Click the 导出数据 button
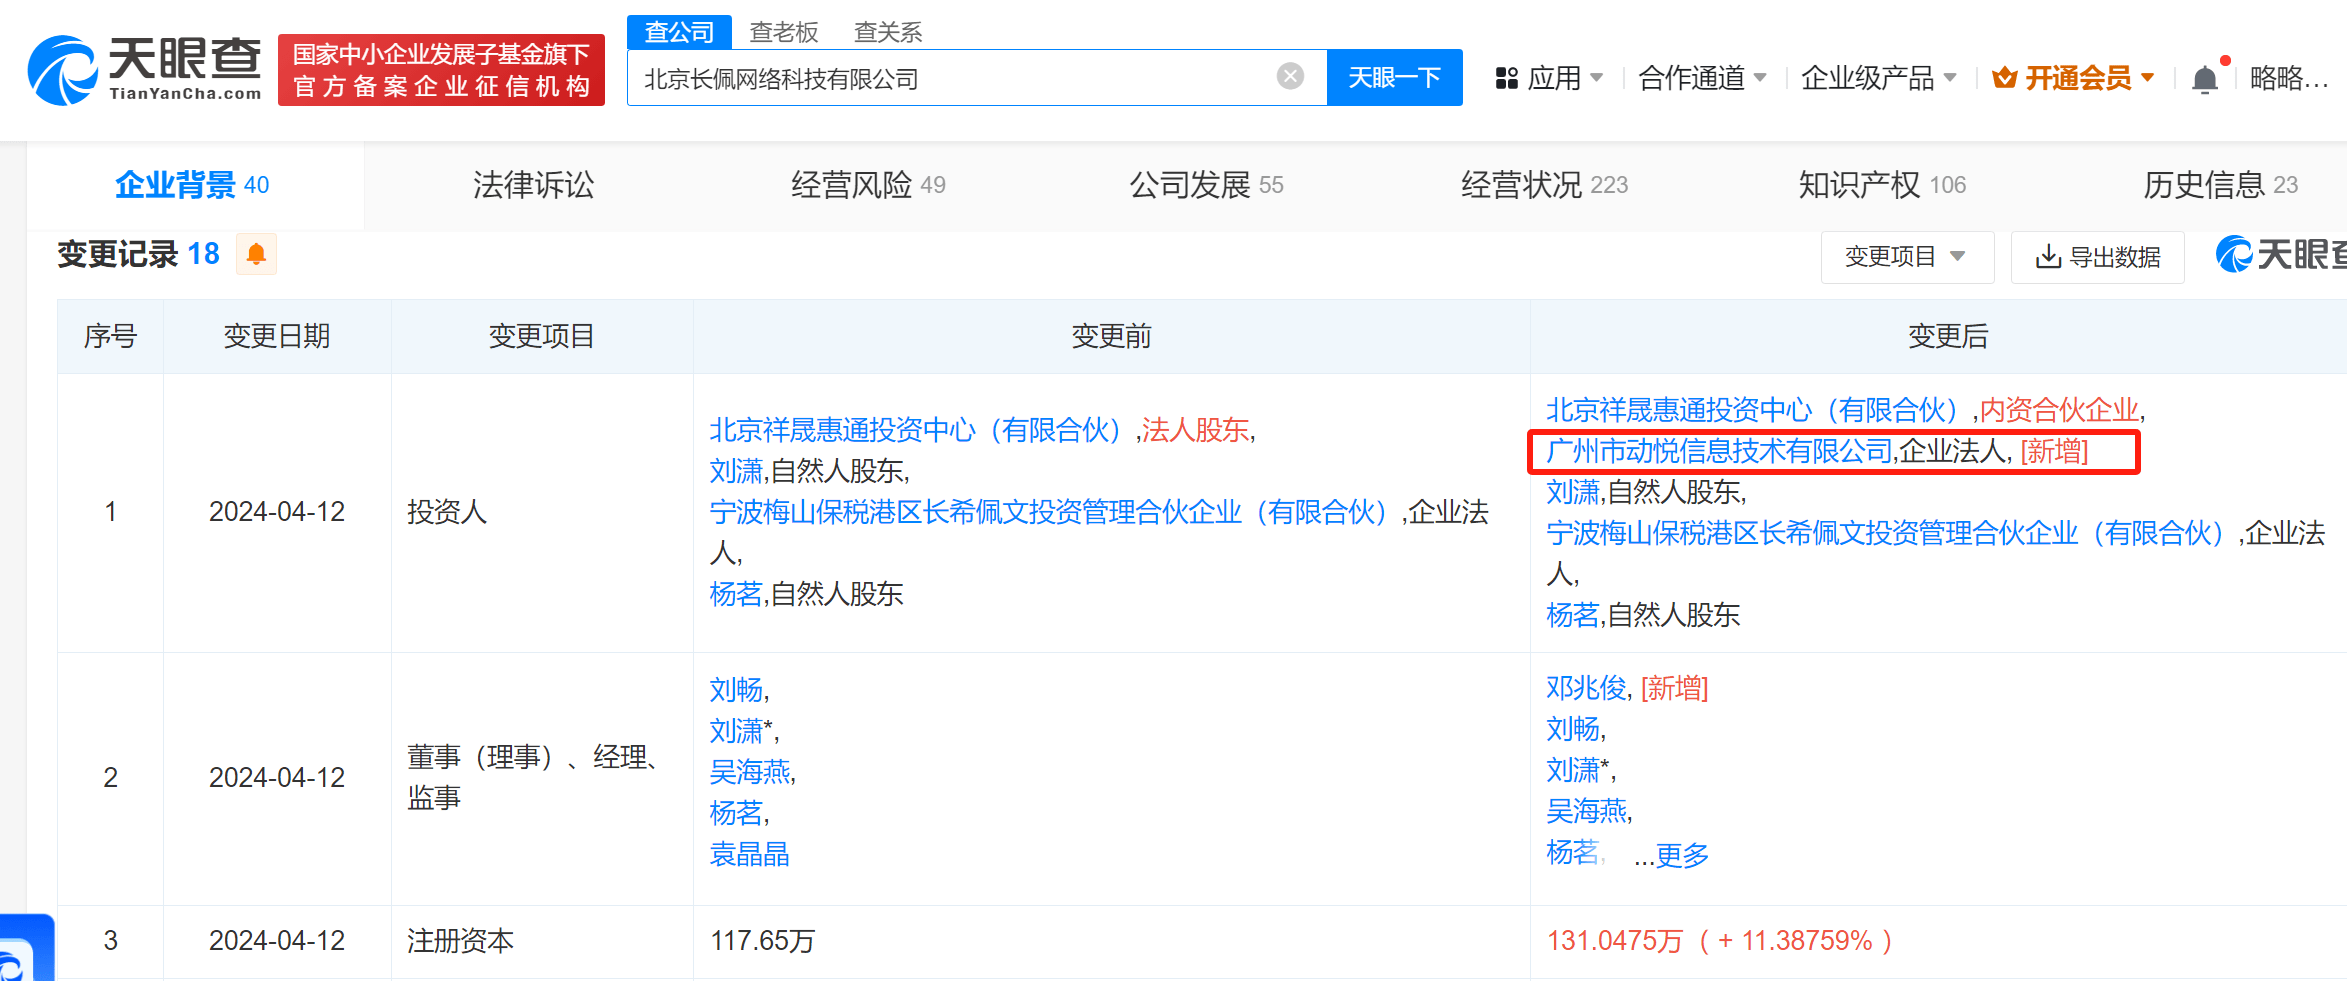This screenshot has height=981, width=2347. pyautogui.click(x=2097, y=257)
